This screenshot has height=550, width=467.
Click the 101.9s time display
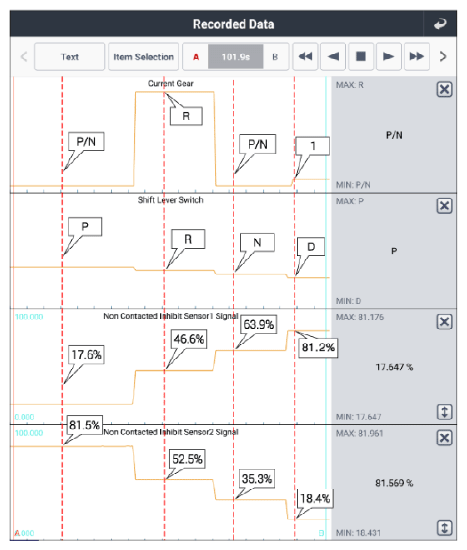tap(236, 57)
